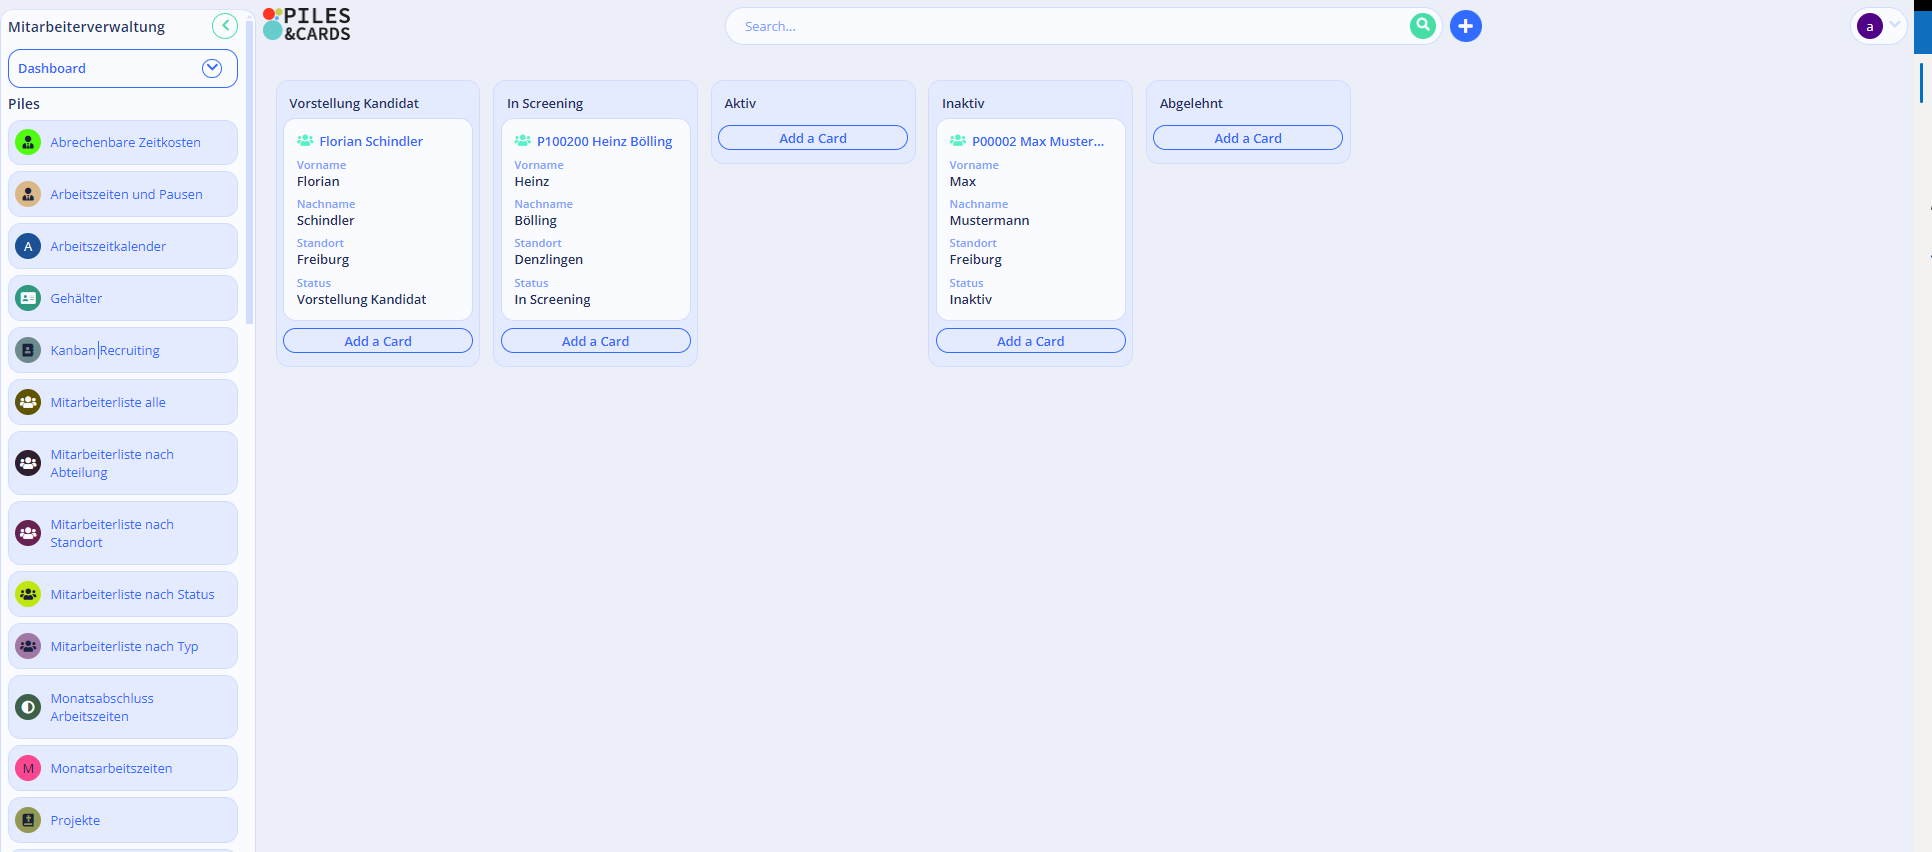Add a card to the Inaktiv column
Viewport: 1932px width, 852px height.
pos(1031,341)
